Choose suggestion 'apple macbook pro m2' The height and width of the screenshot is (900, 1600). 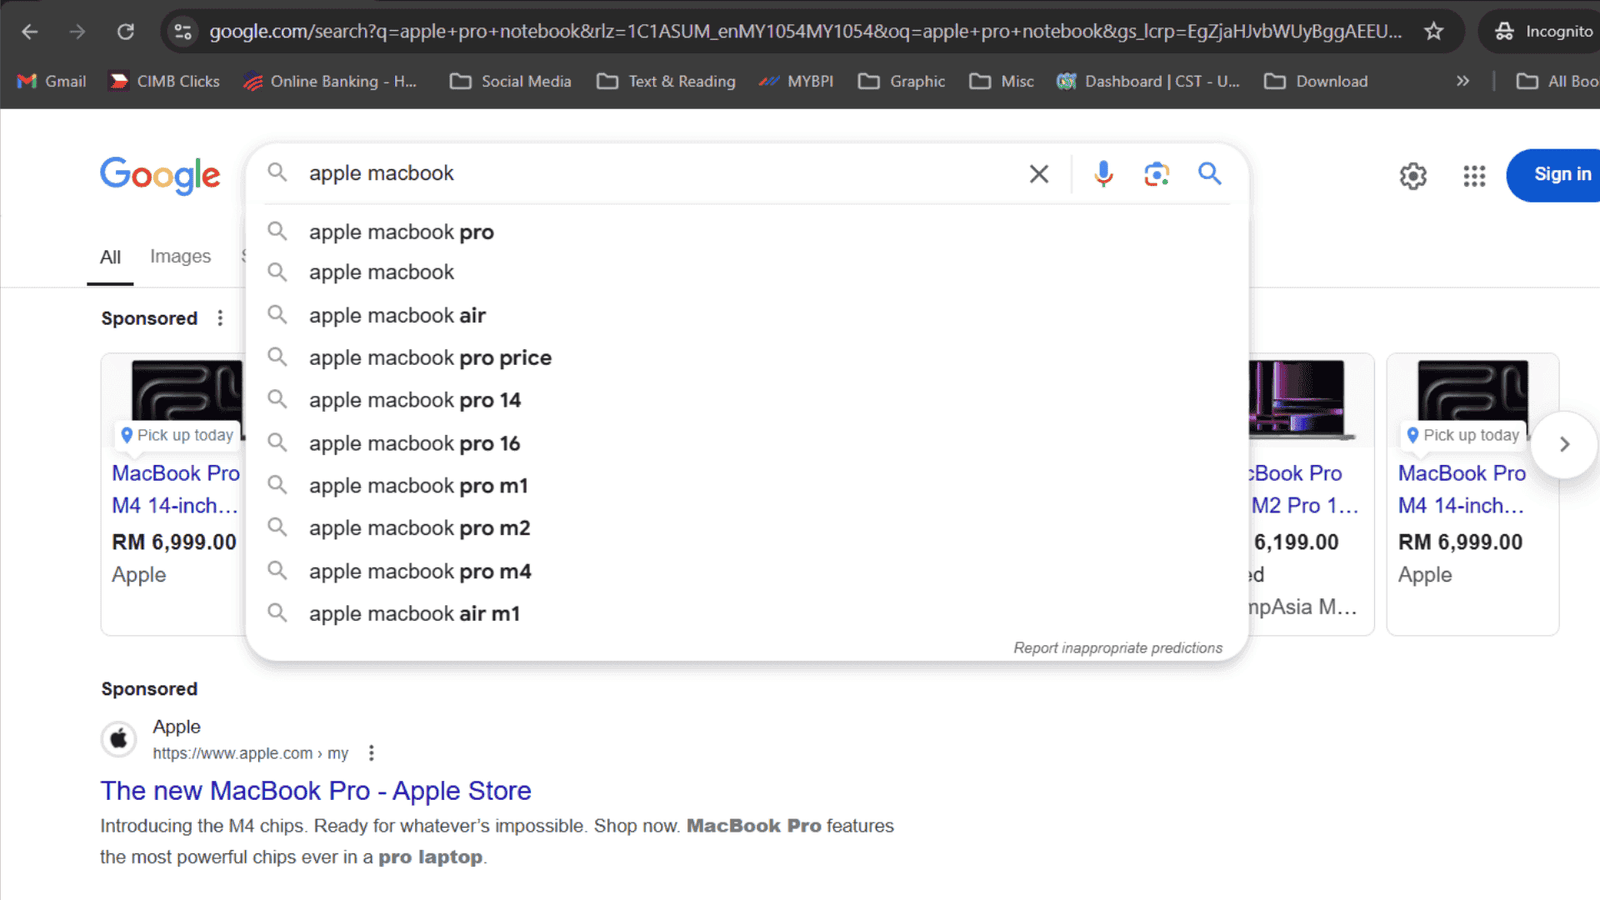[x=746, y=528]
